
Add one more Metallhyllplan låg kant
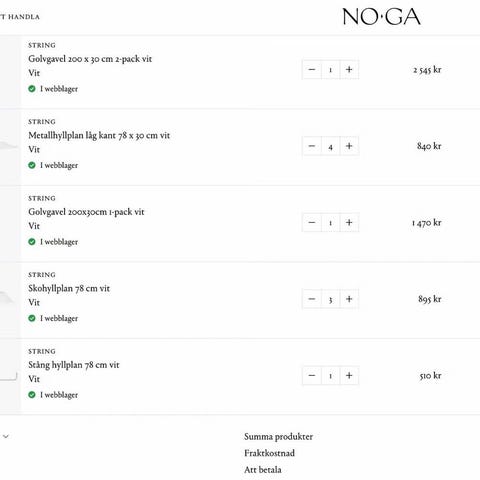[x=349, y=146]
